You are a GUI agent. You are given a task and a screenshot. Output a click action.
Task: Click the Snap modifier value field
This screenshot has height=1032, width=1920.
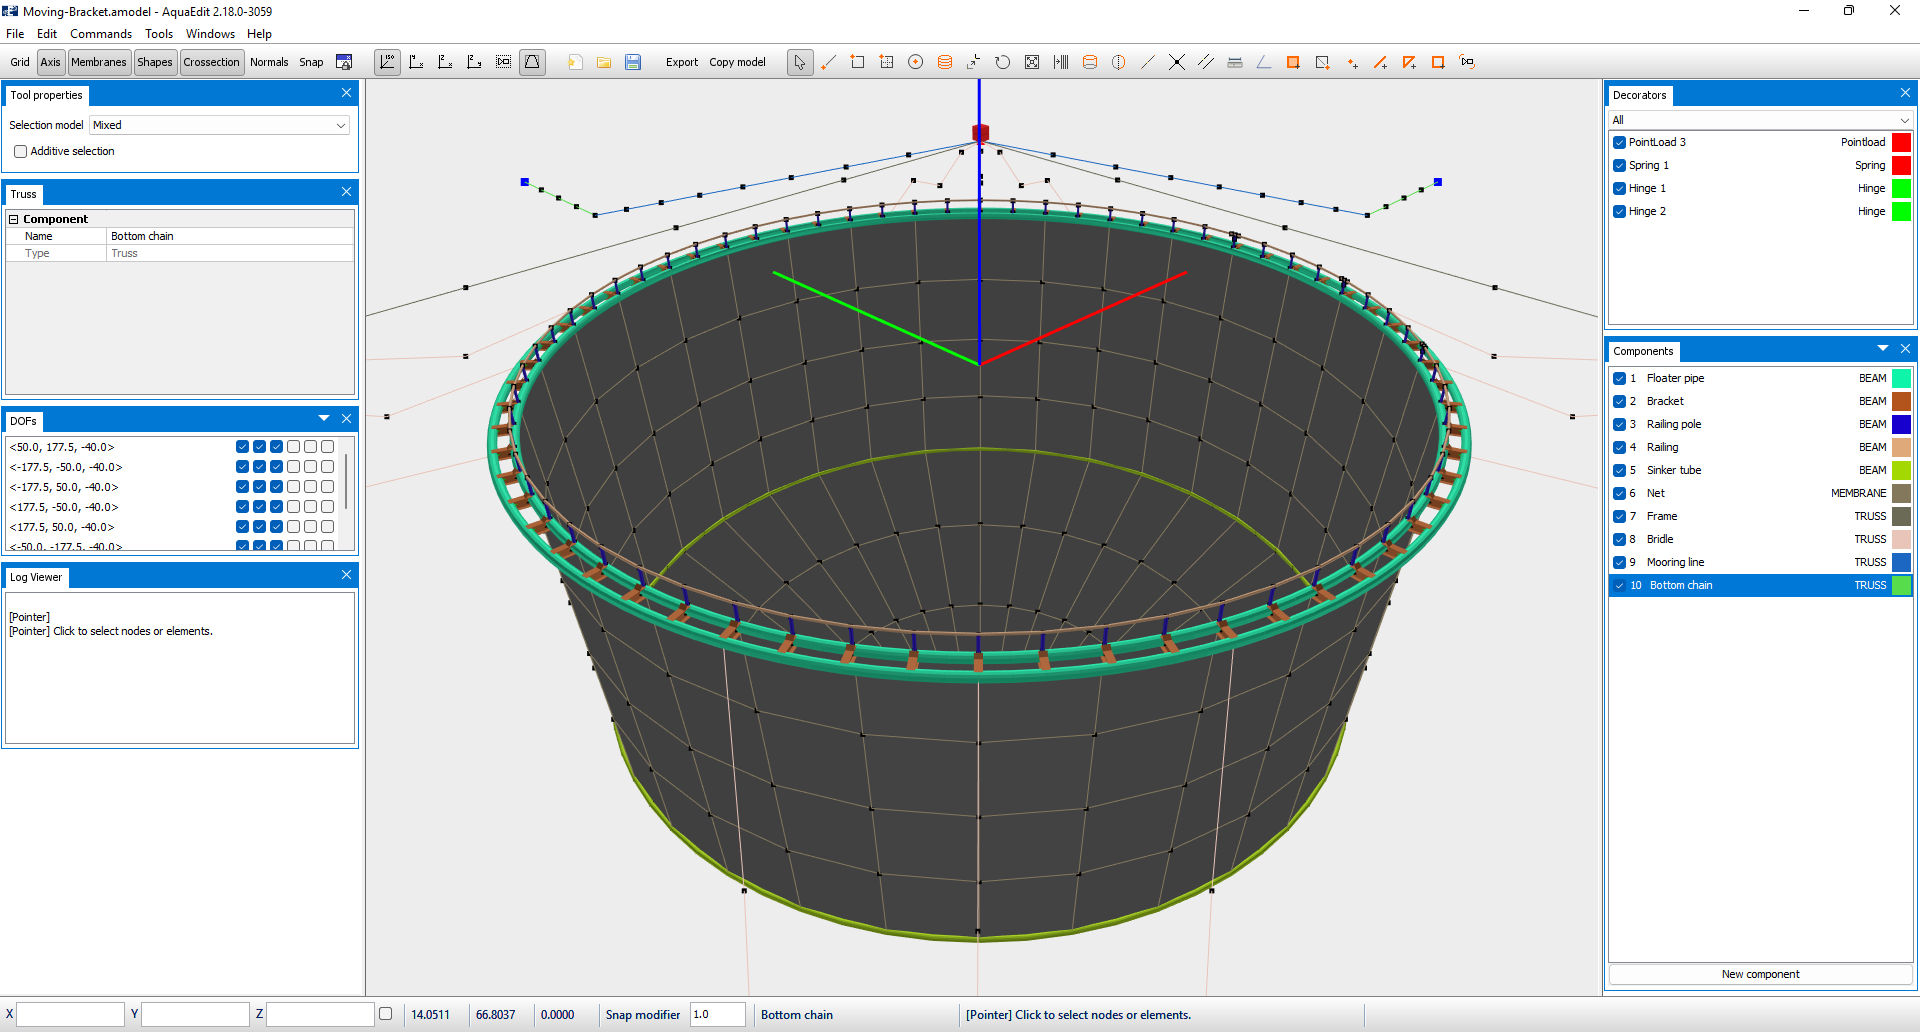717,1014
